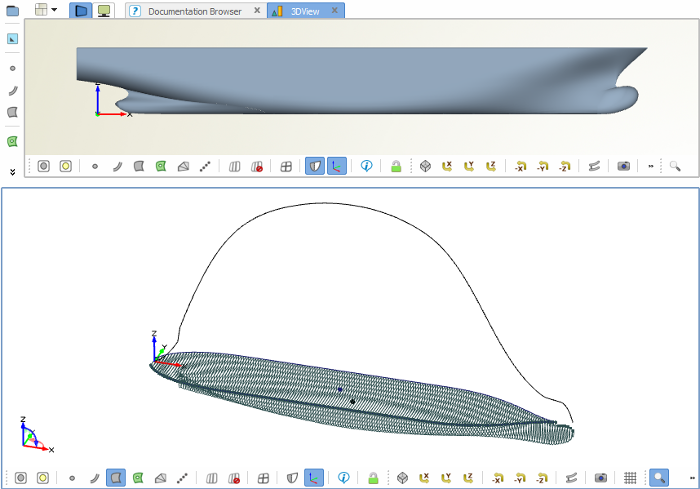Toggle shaded surface display in upper toolbar
Viewport: 700px width, 489px height.
click(315, 166)
